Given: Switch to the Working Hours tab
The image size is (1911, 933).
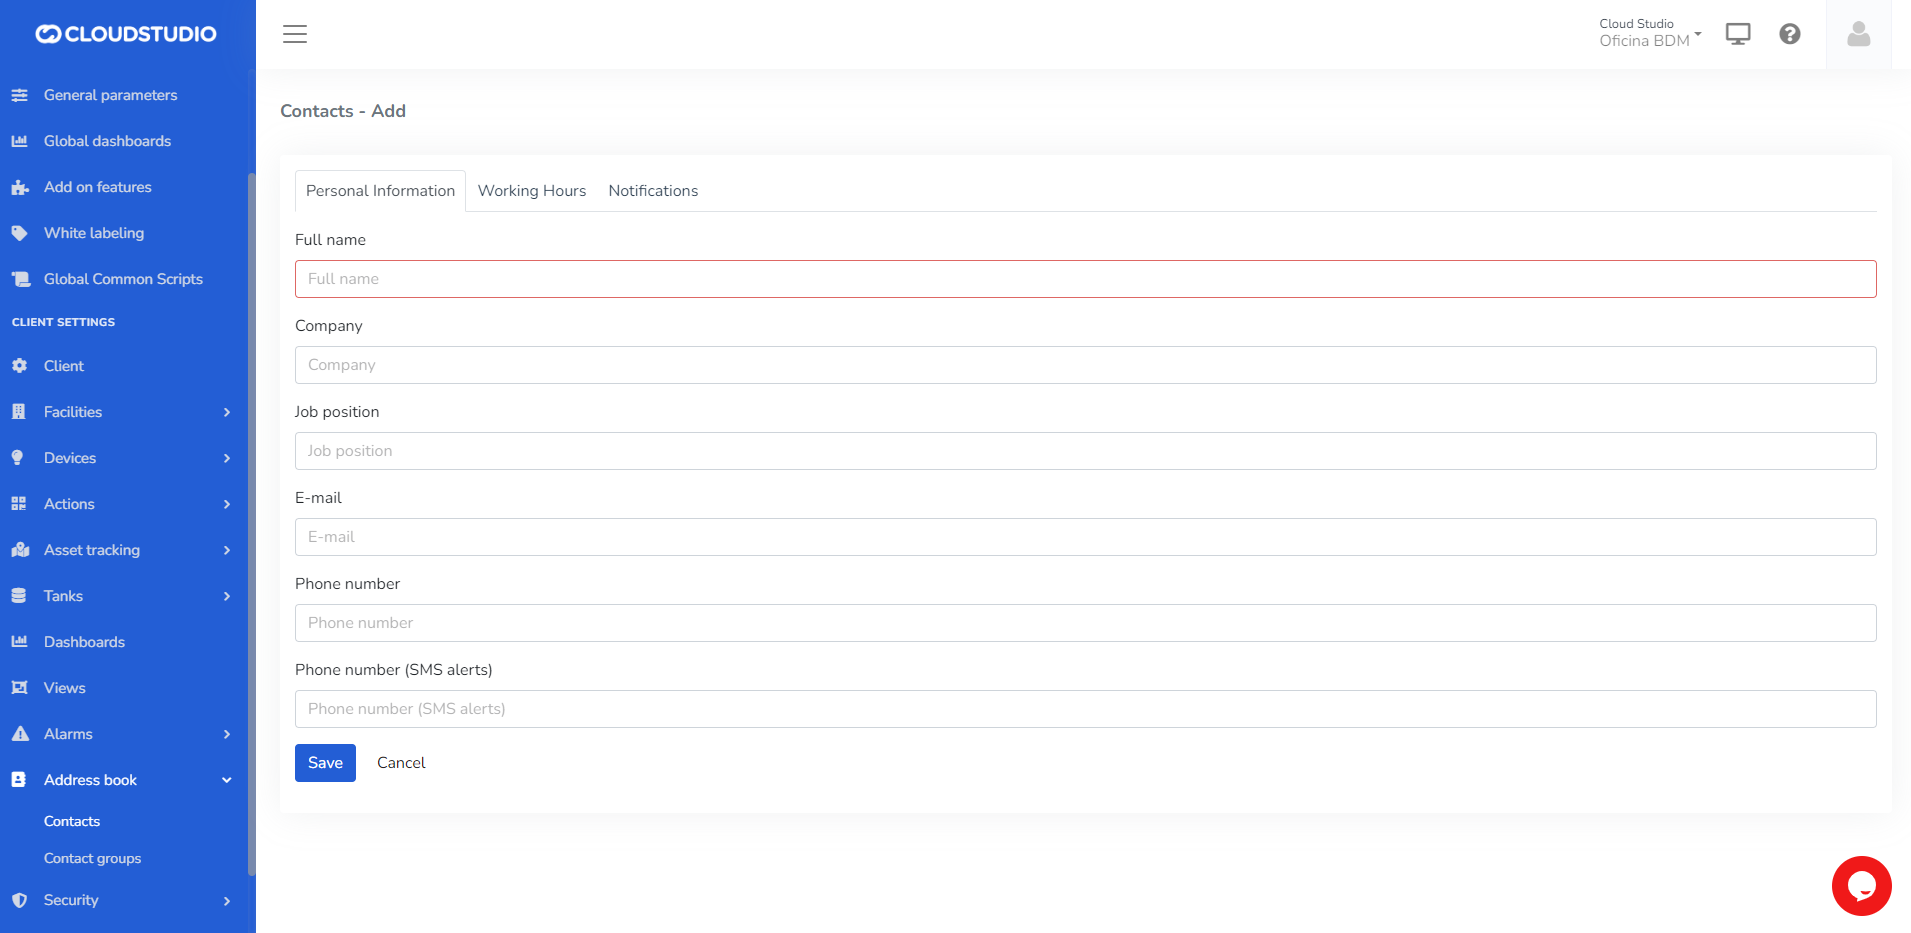Looking at the screenshot, I should [x=531, y=191].
